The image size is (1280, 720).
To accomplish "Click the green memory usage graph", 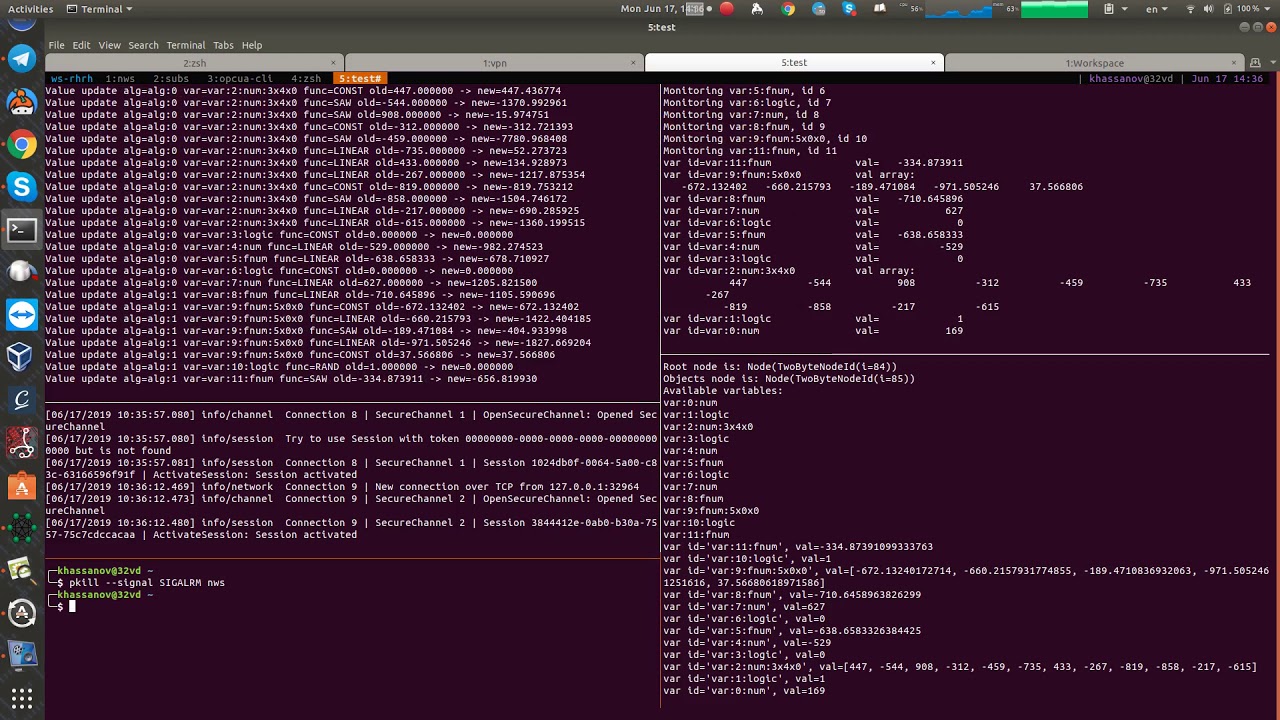I will coord(1055,9).
